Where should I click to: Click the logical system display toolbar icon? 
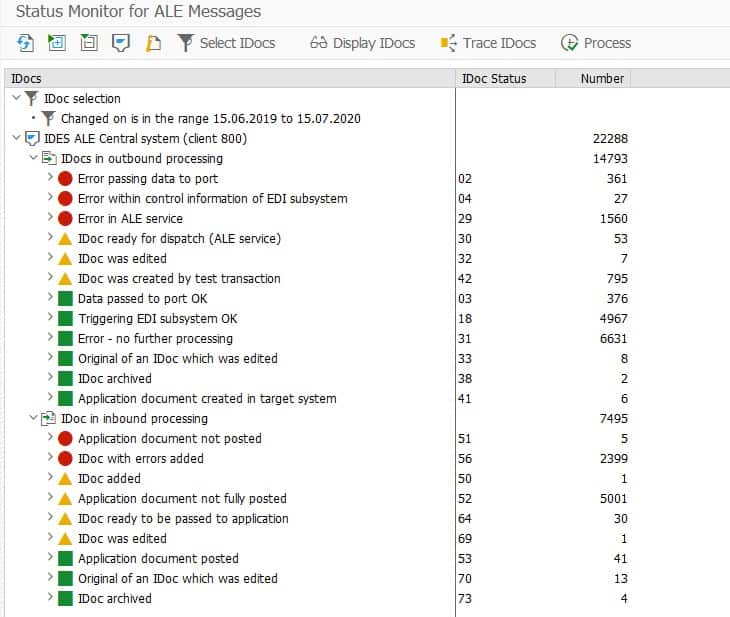click(x=121, y=43)
